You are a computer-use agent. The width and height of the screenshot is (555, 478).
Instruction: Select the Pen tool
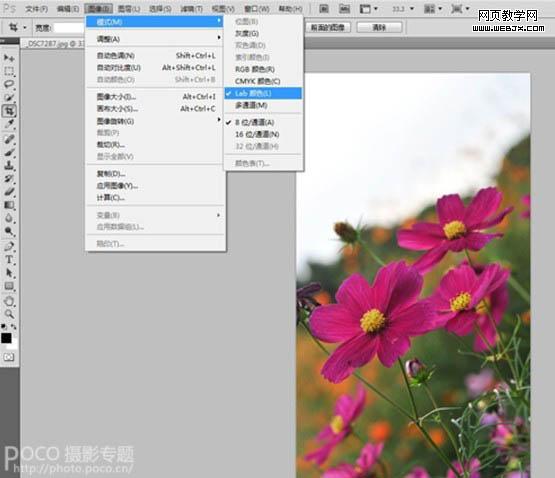click(x=9, y=247)
